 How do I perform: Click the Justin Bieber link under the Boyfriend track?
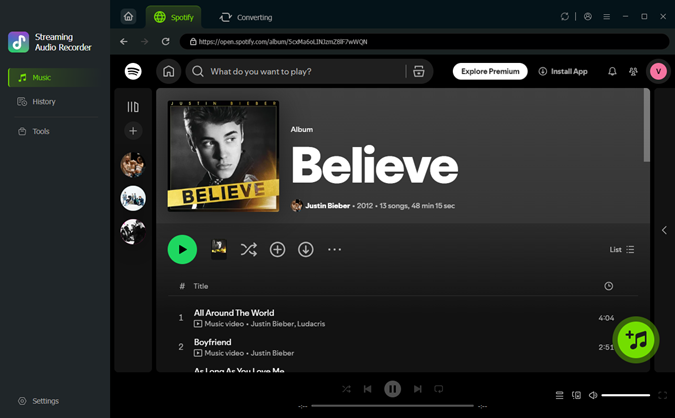click(x=272, y=353)
